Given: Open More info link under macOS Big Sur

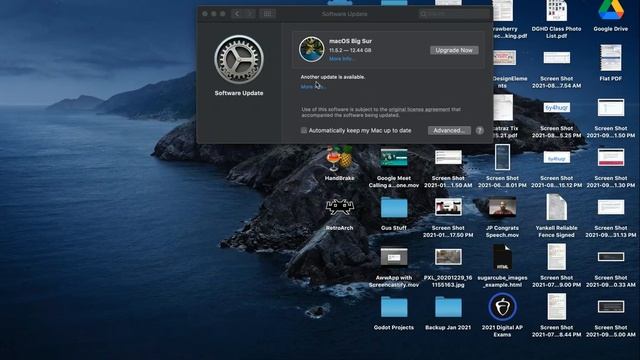Looking at the screenshot, I should tap(341, 59).
